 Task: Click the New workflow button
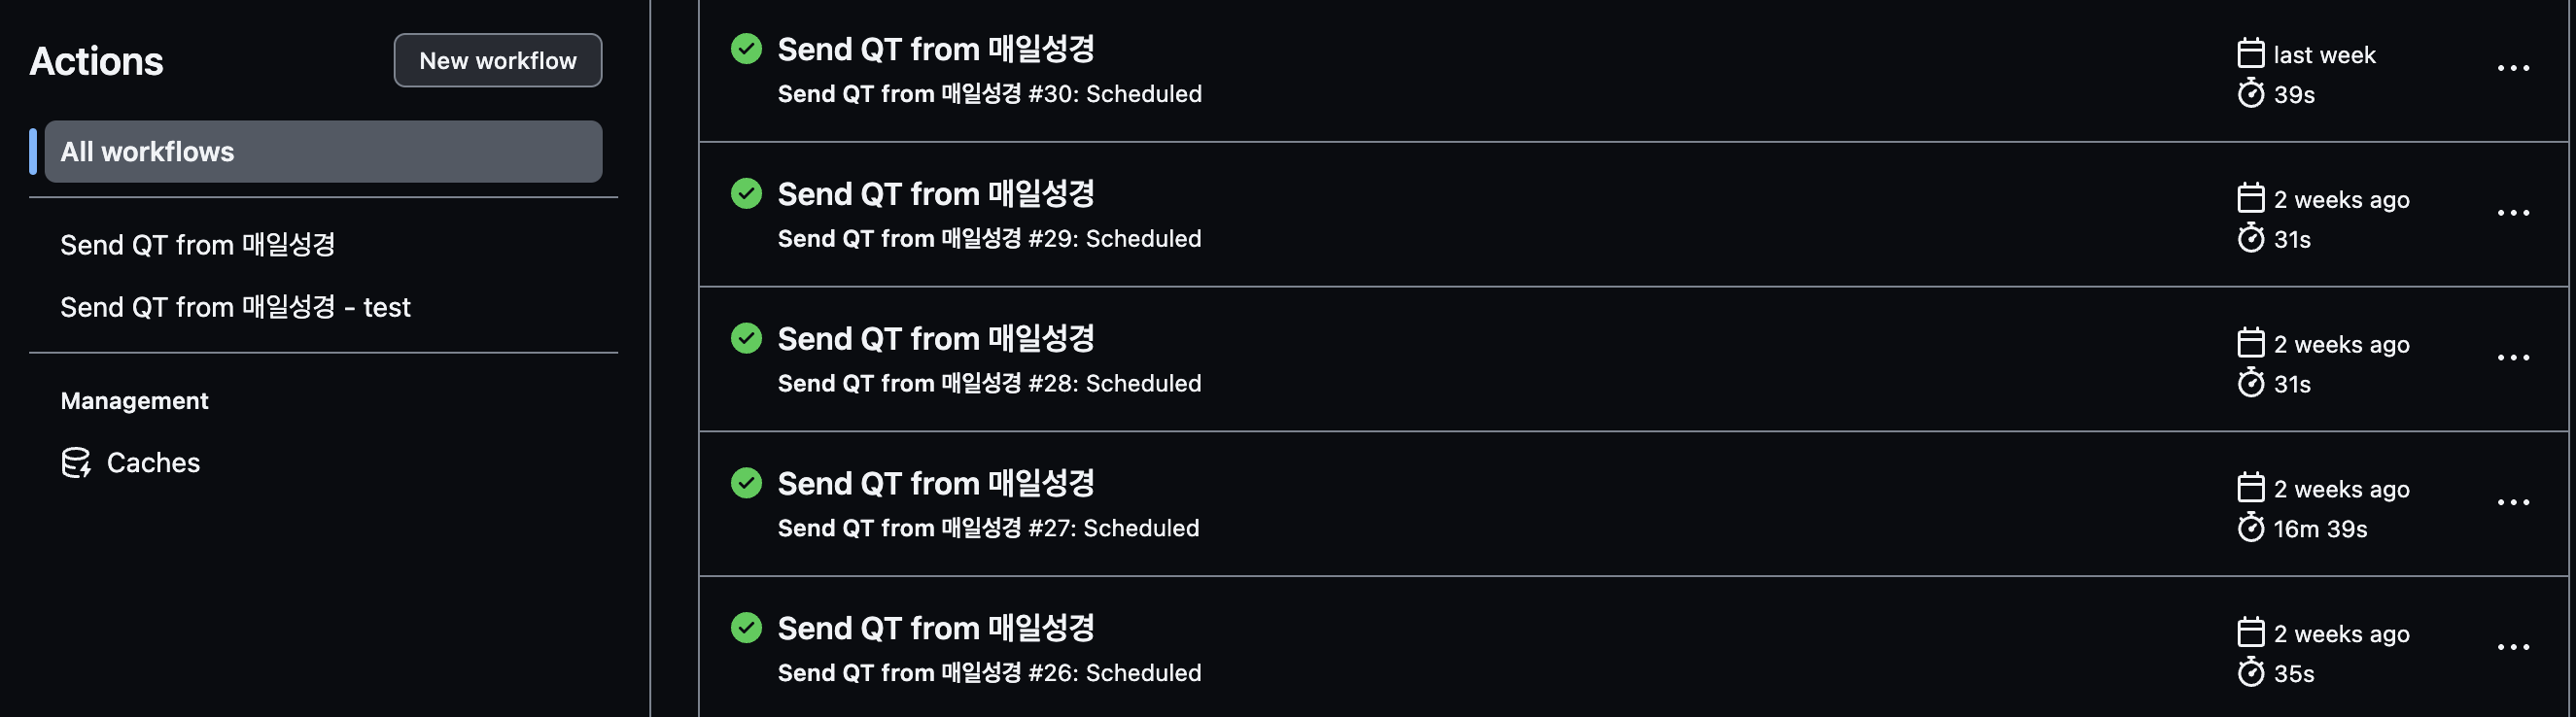point(497,60)
